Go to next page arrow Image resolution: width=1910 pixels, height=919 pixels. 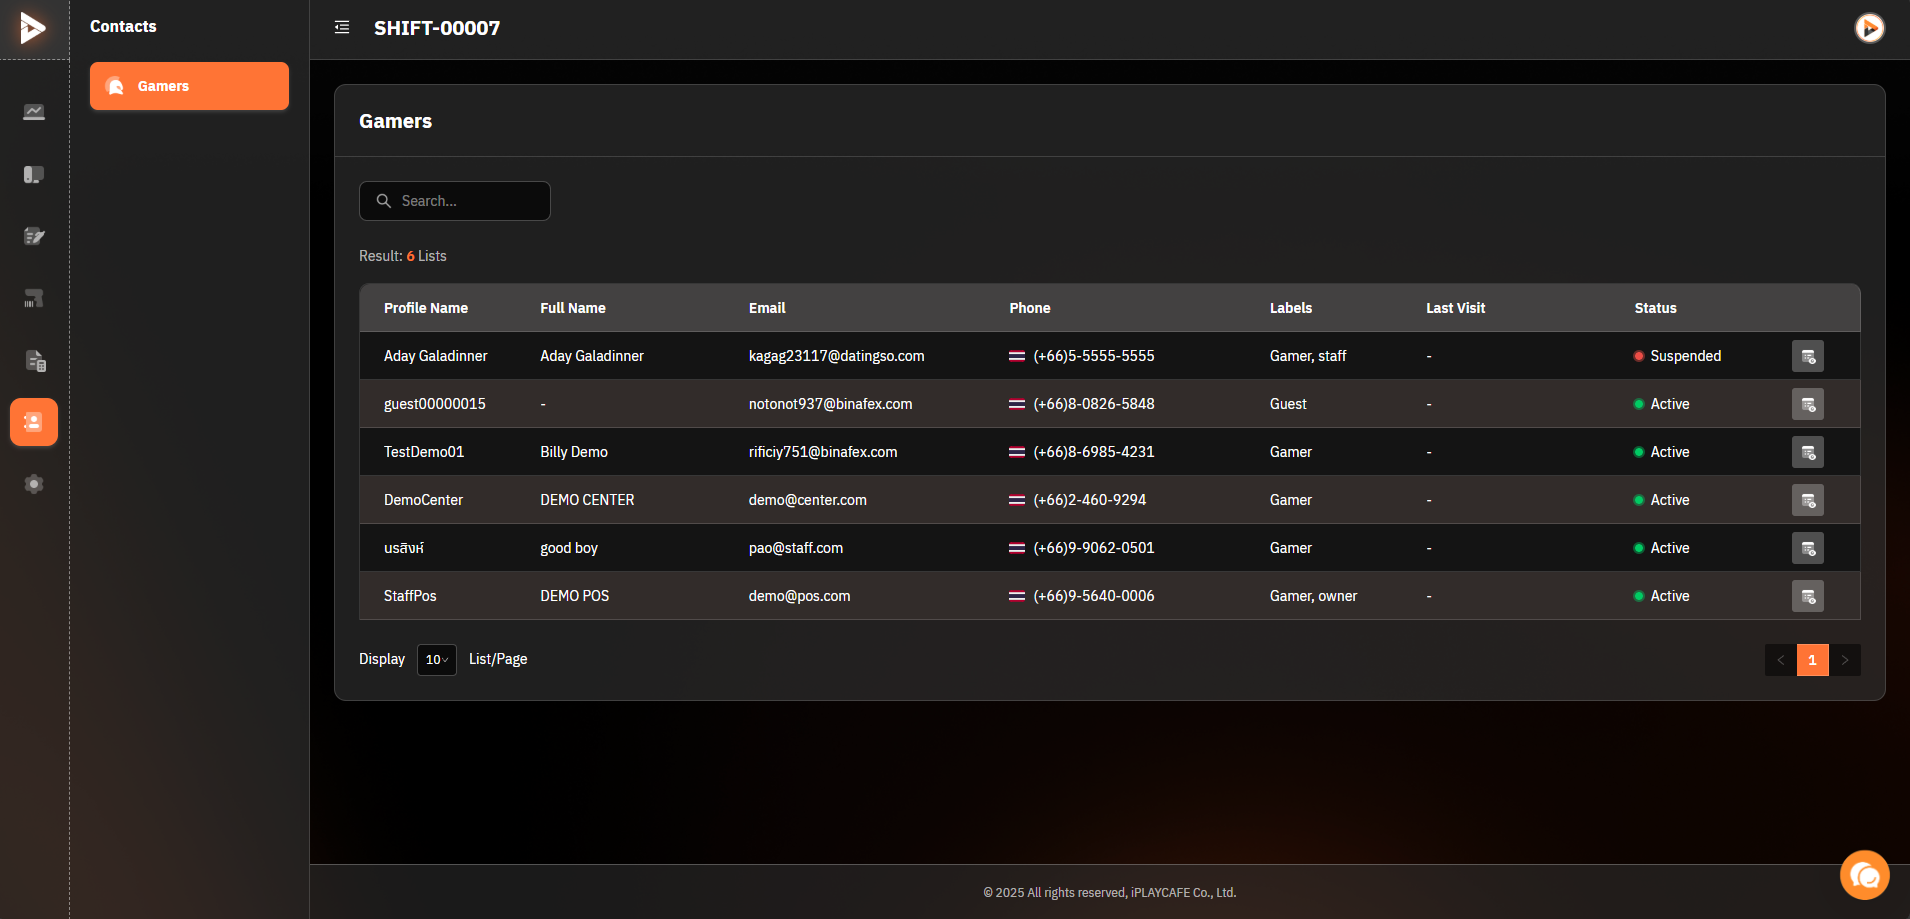click(1845, 660)
